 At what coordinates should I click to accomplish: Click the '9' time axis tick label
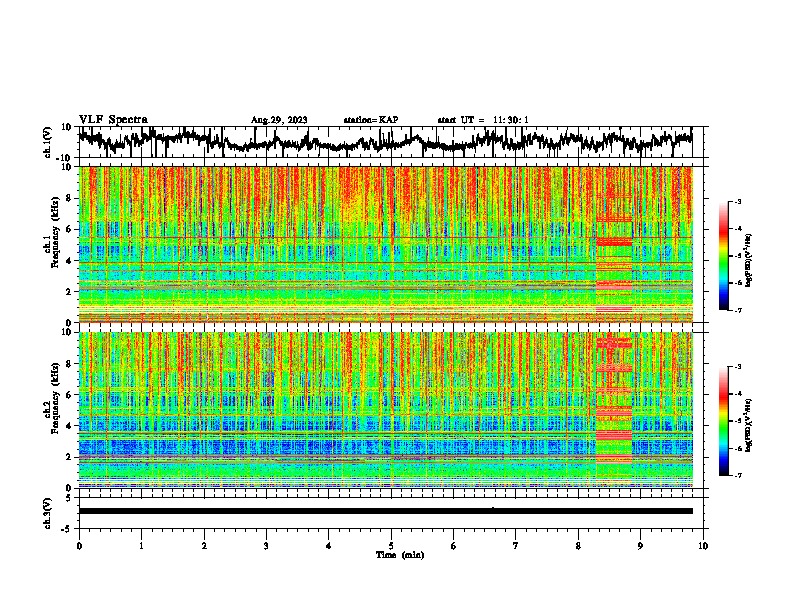point(640,546)
